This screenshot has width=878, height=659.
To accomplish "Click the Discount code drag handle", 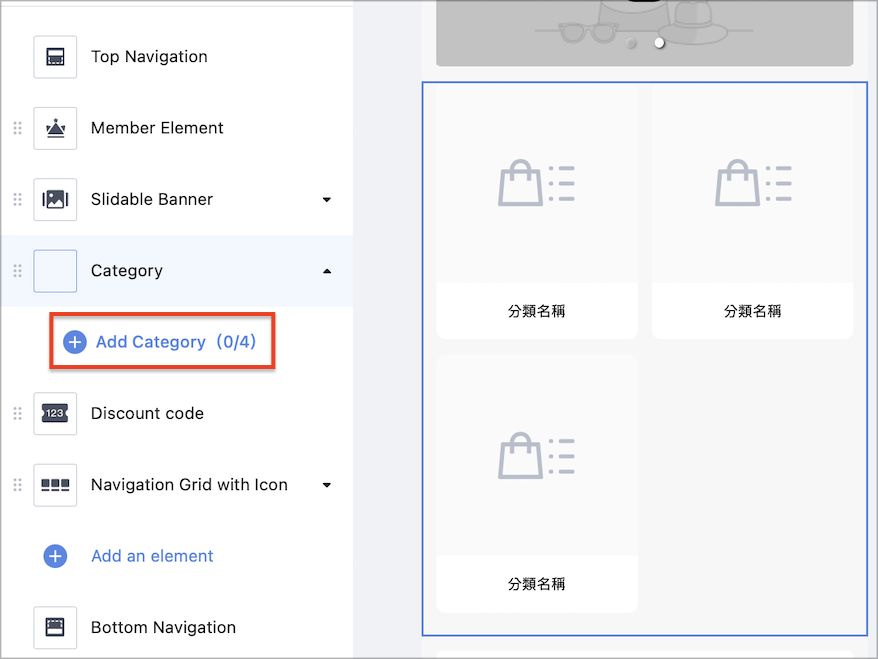I will coord(17,413).
